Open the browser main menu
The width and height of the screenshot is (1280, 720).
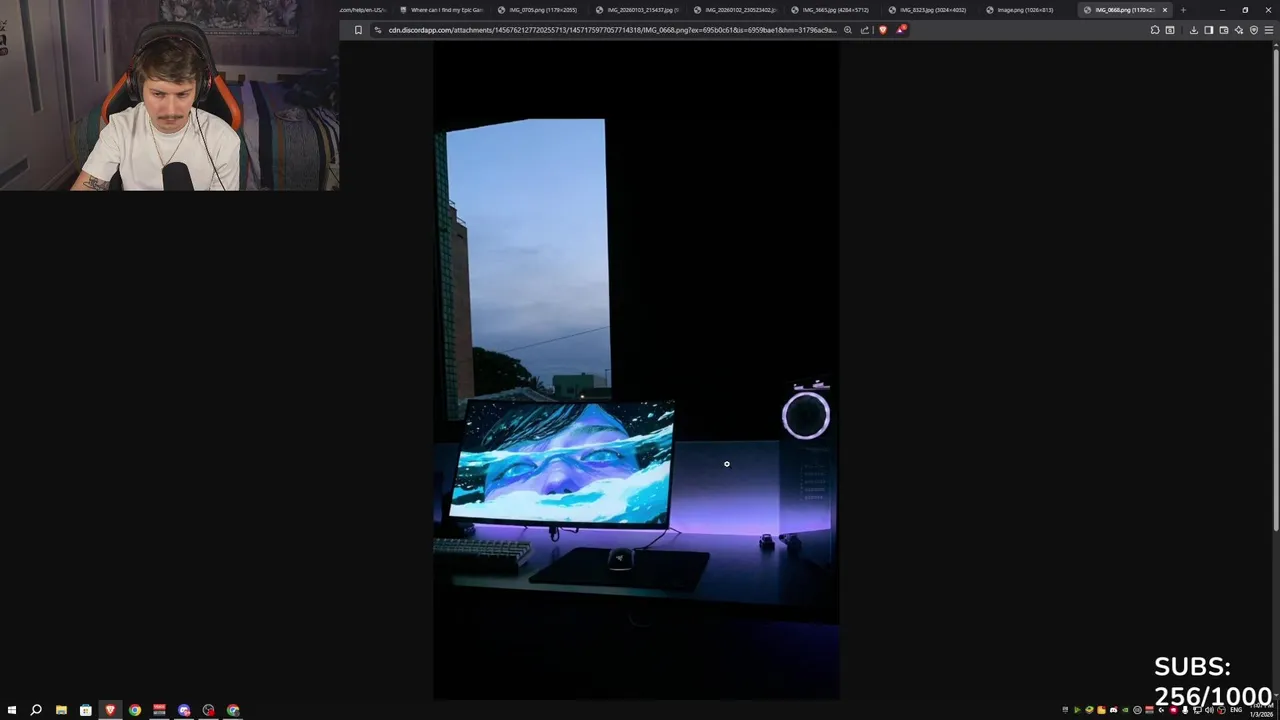click(1269, 30)
